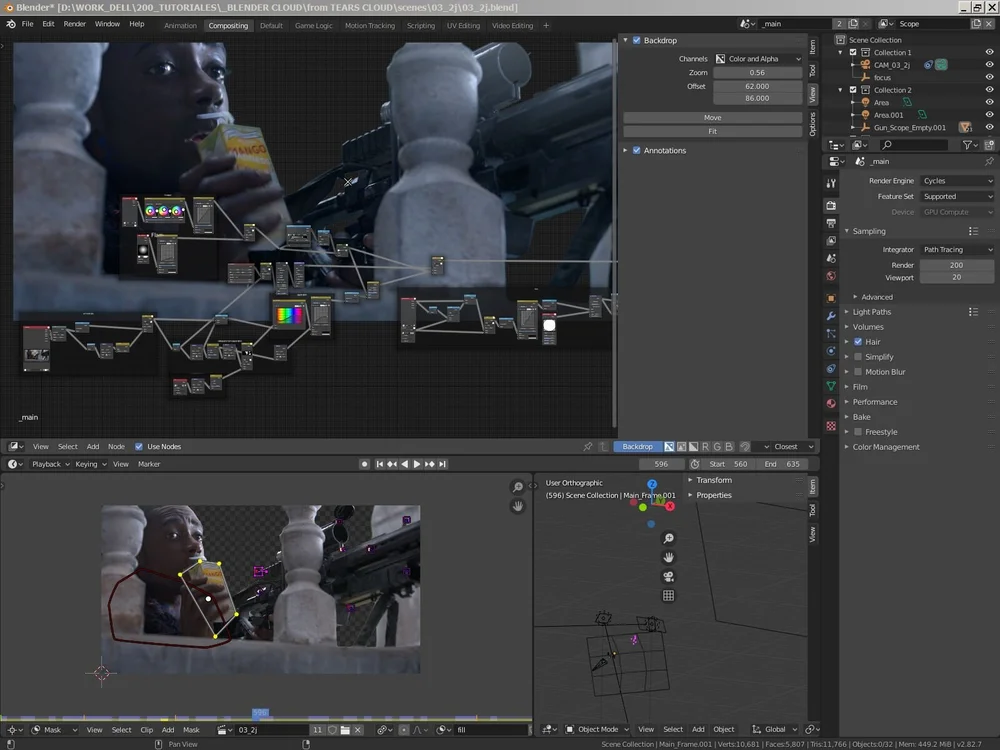1000x750 pixels.
Task: Open the Render menu in top bar
Action: pyautogui.click(x=75, y=24)
